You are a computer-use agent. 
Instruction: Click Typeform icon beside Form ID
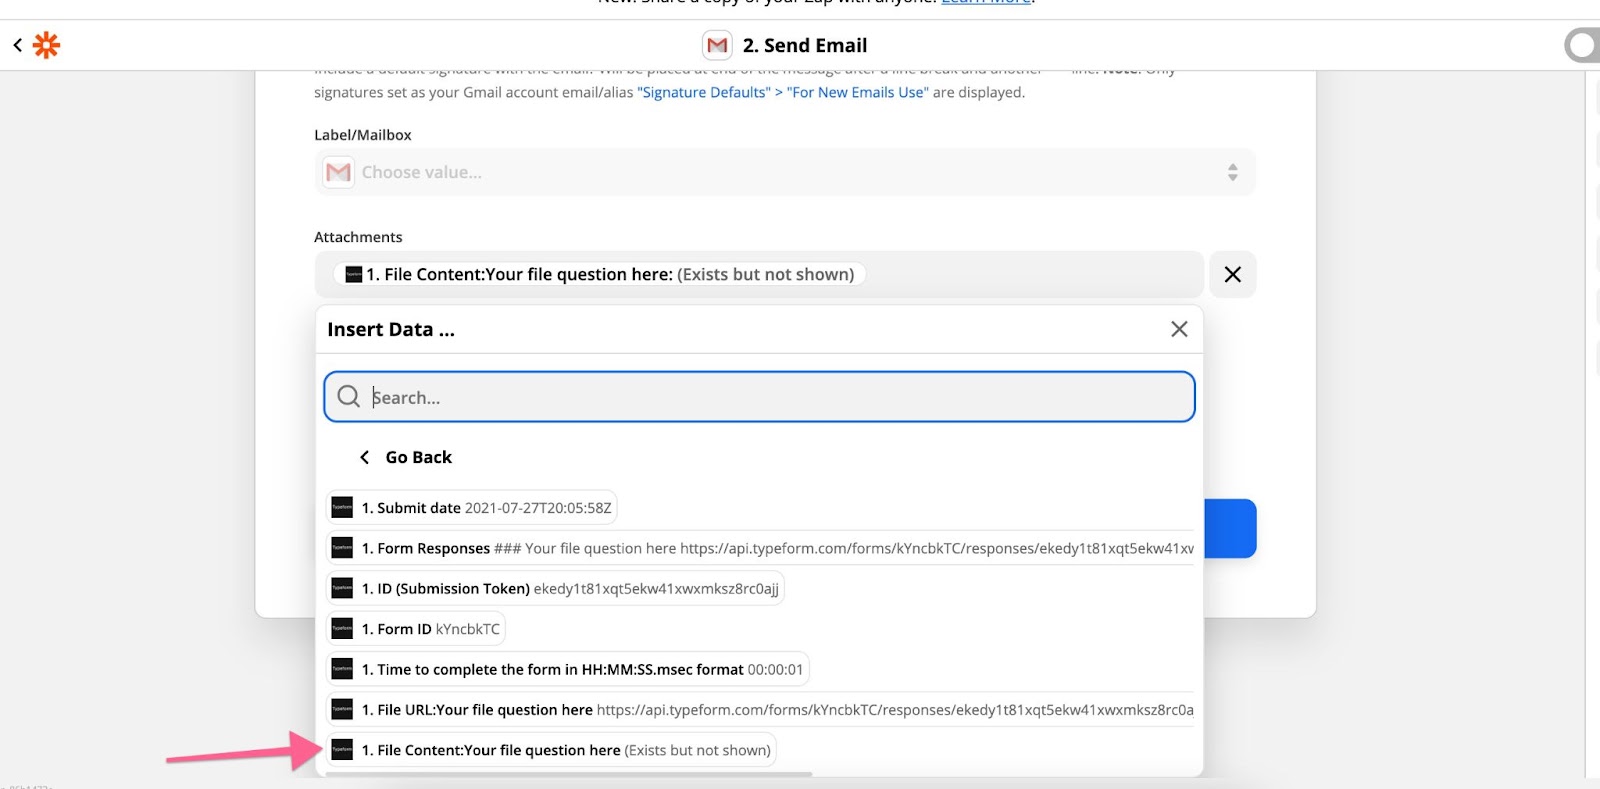tap(342, 629)
